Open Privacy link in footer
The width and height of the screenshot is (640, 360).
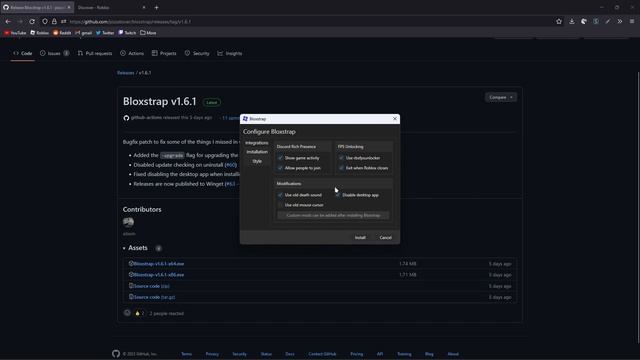pyautogui.click(x=212, y=354)
